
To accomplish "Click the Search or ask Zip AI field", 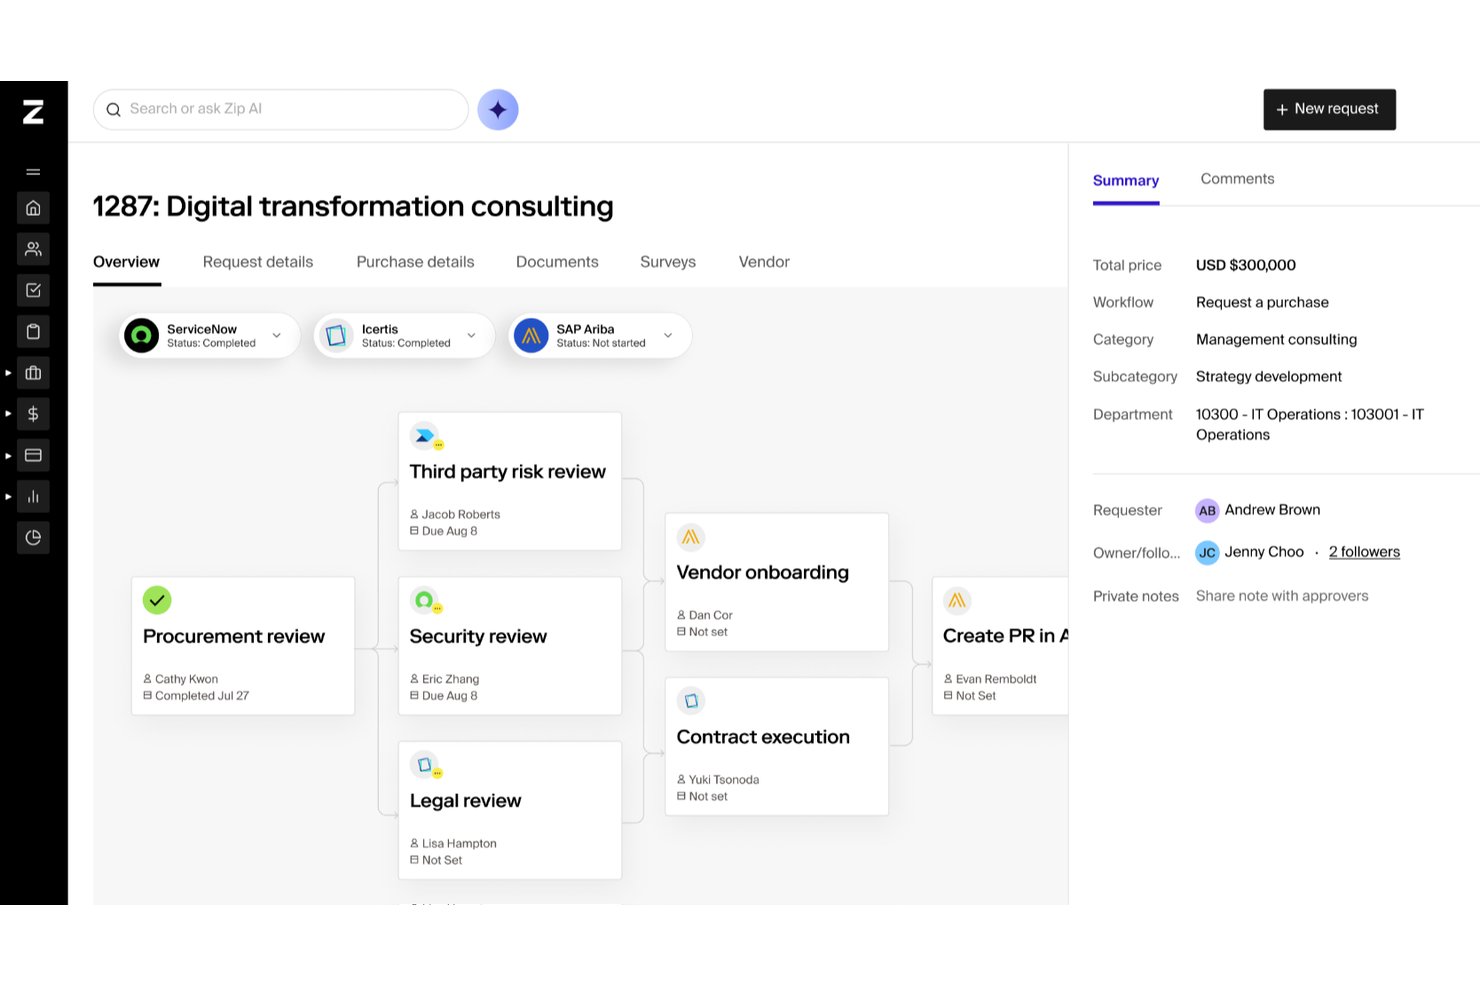I will [x=281, y=110].
